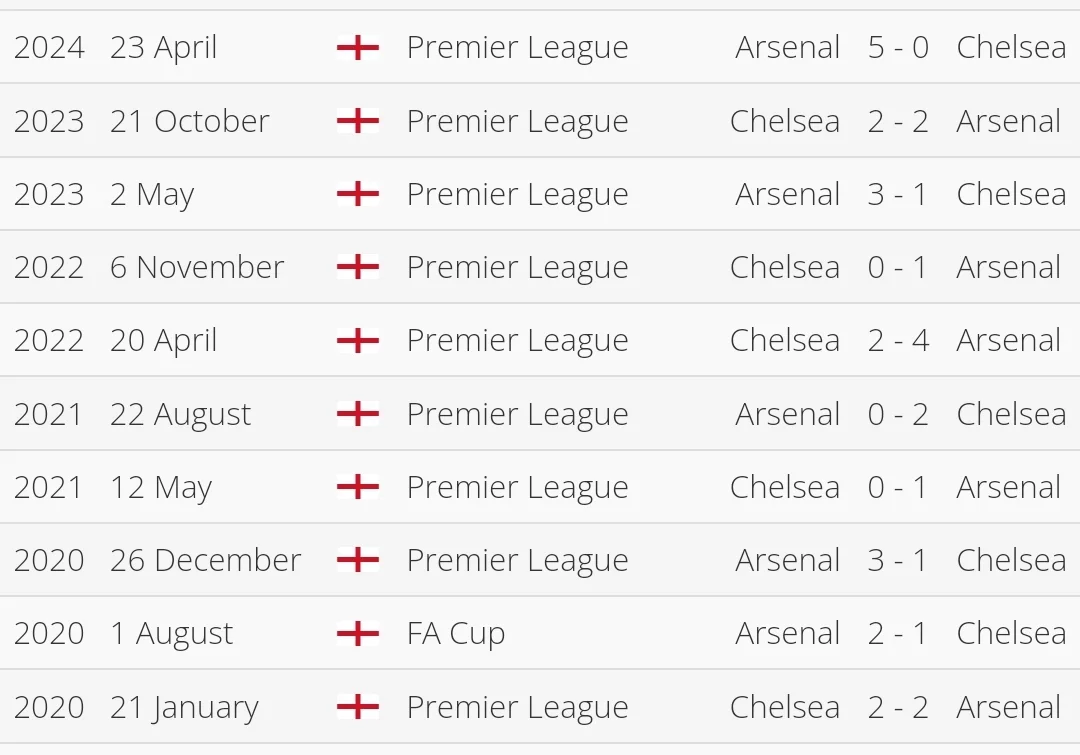
Task: Click England flag on 2 May row
Action: pos(358,194)
